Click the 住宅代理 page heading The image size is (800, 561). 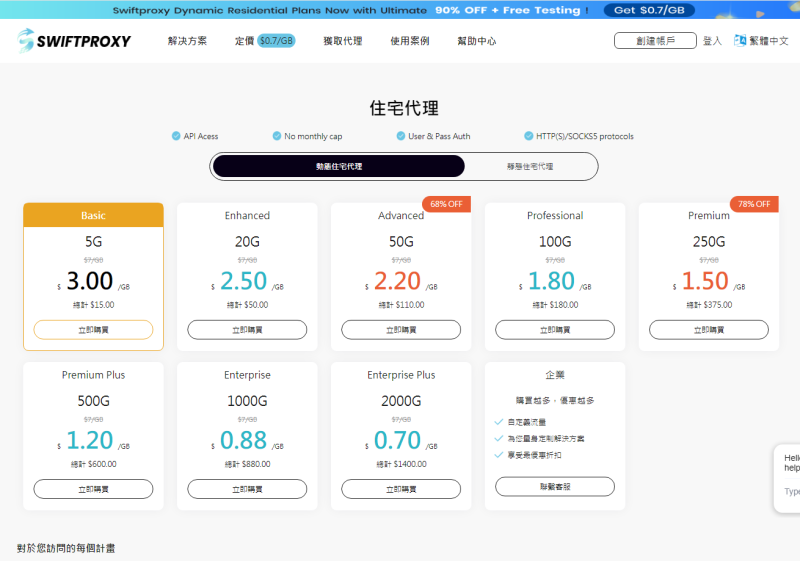tap(404, 108)
